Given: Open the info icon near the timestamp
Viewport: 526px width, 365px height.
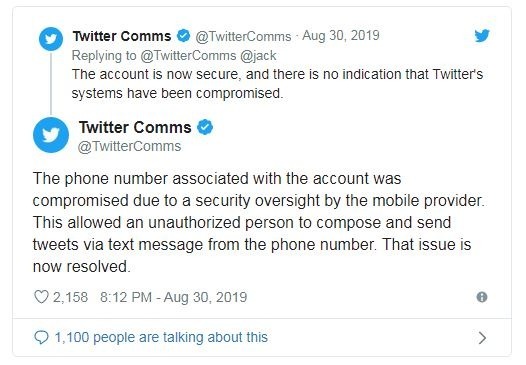Looking at the screenshot, I should (x=482, y=297).
